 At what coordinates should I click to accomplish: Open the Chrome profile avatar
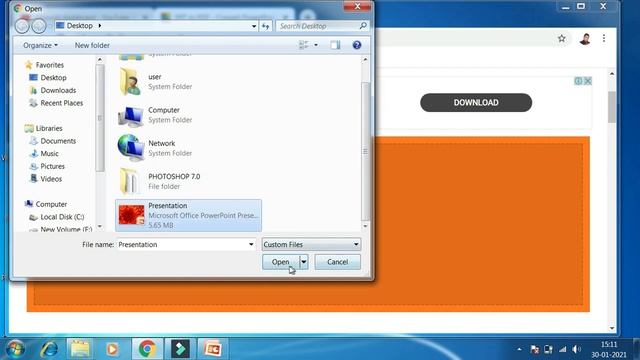[x=585, y=39]
